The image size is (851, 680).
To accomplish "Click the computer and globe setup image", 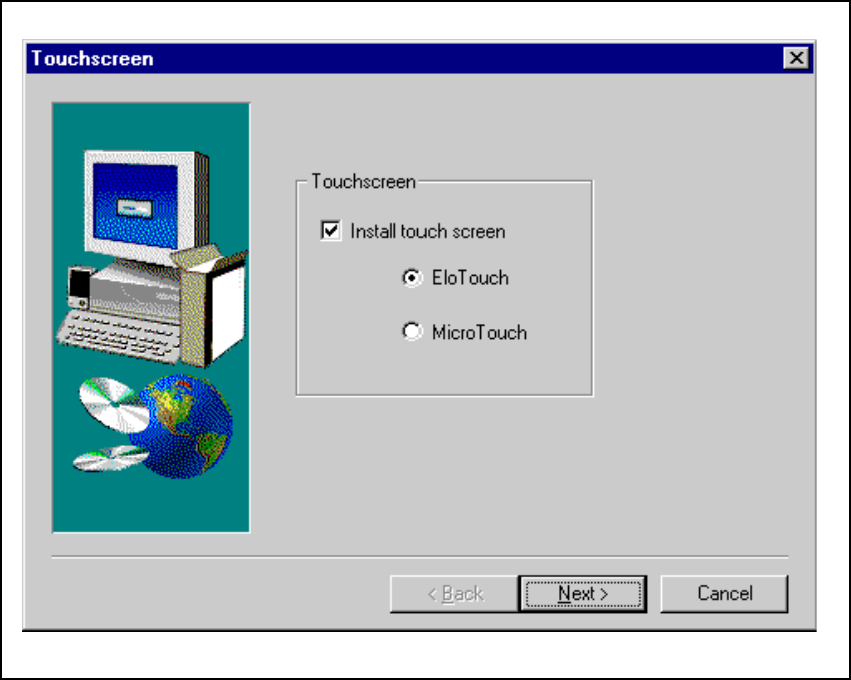I will [151, 317].
